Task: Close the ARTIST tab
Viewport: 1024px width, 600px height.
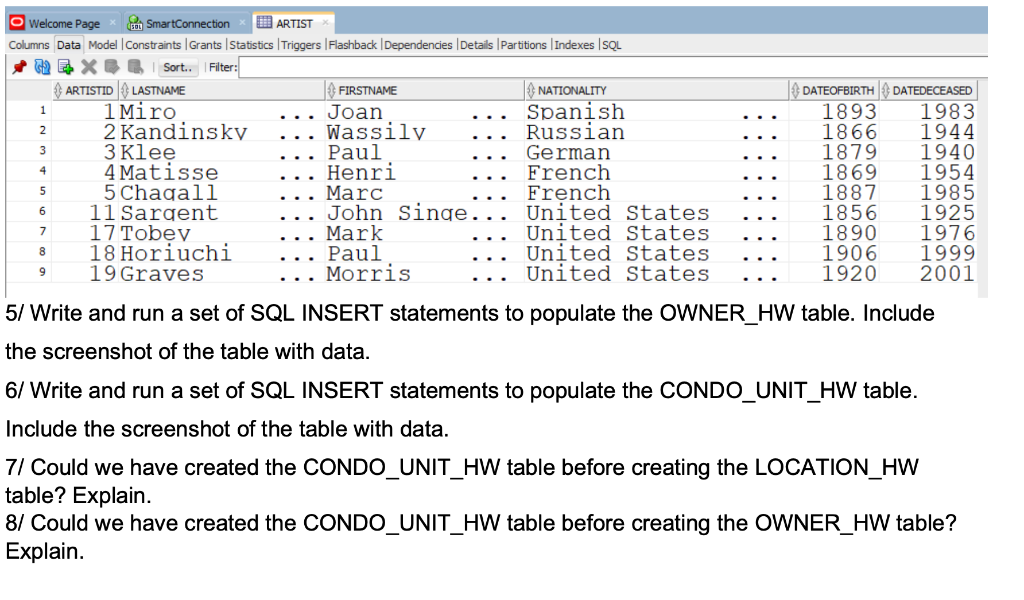Action: pyautogui.click(x=325, y=22)
